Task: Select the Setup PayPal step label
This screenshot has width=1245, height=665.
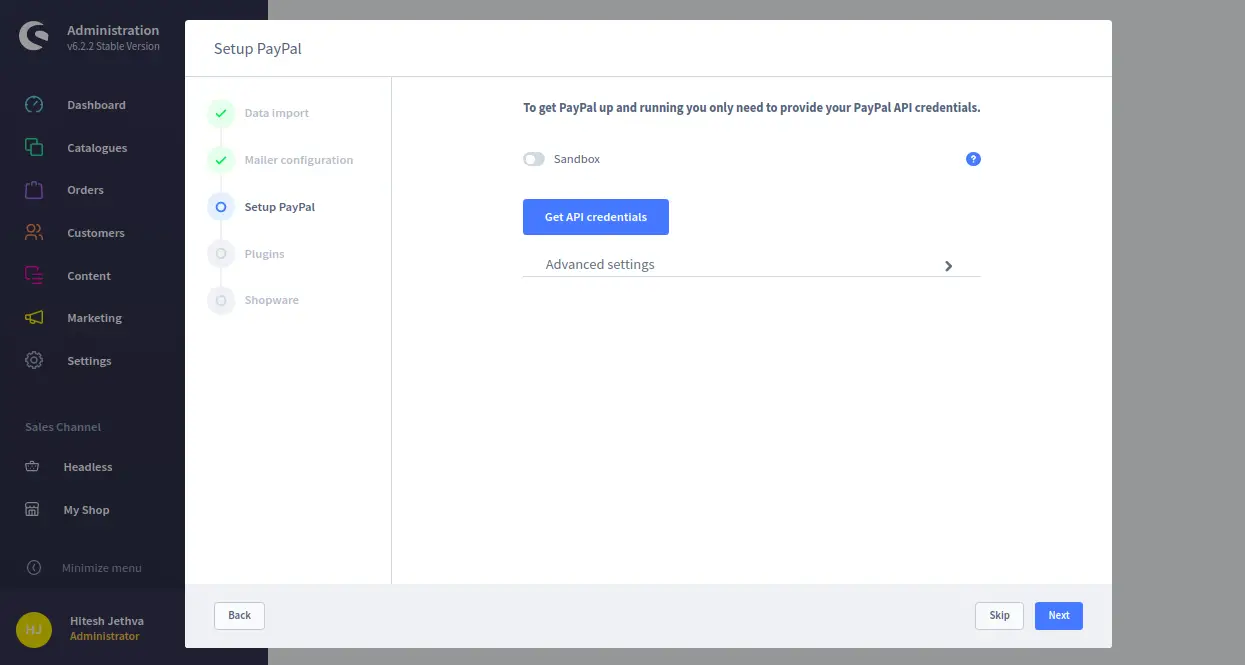Action: (x=280, y=207)
